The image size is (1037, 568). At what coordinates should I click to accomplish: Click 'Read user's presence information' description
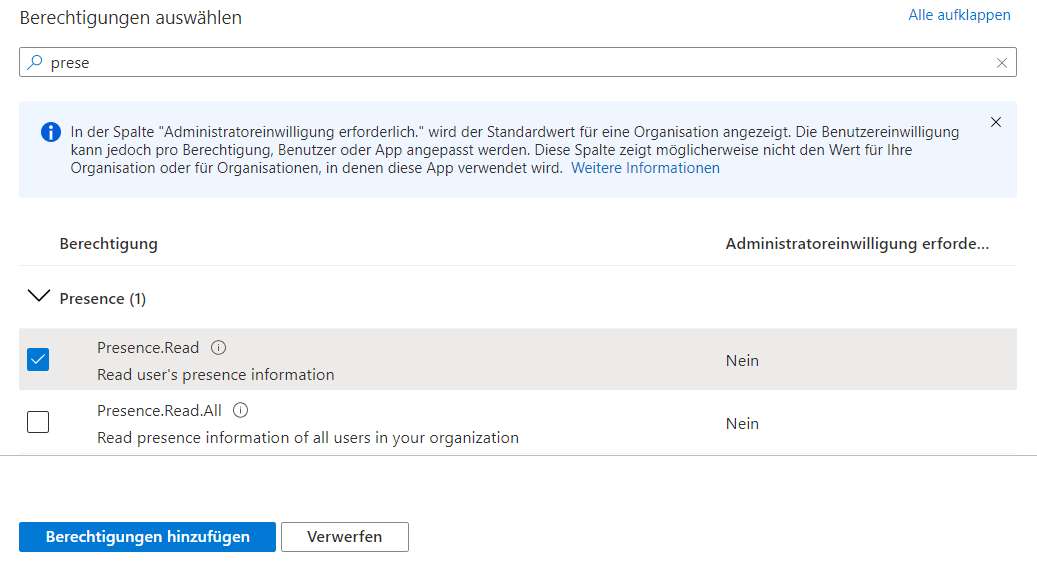(216, 375)
